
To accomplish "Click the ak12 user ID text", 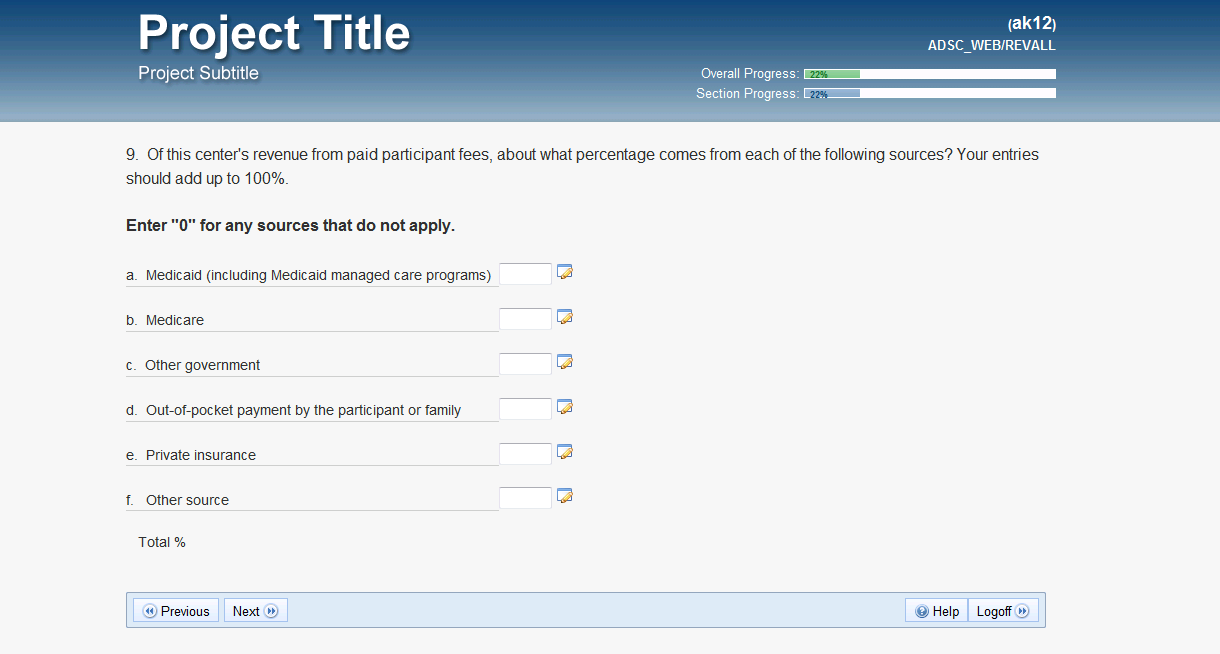I will click(x=1032, y=23).
